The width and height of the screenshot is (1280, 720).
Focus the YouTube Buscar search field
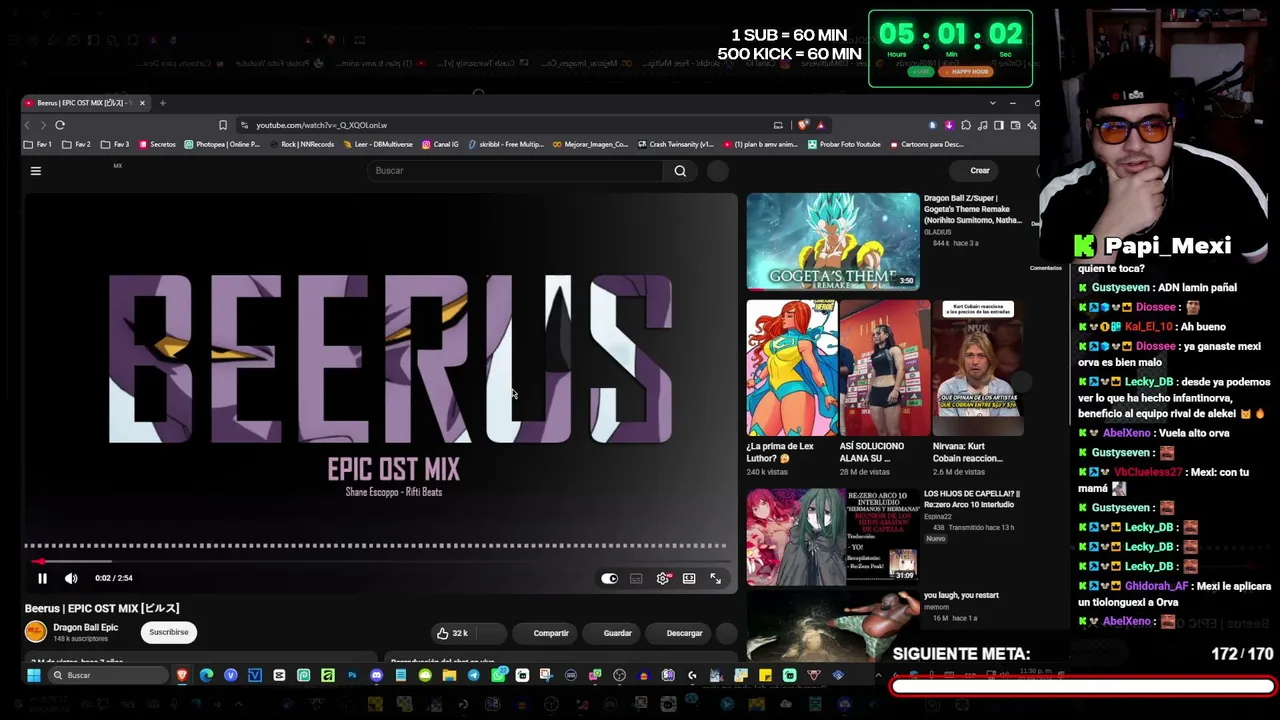tap(515, 171)
